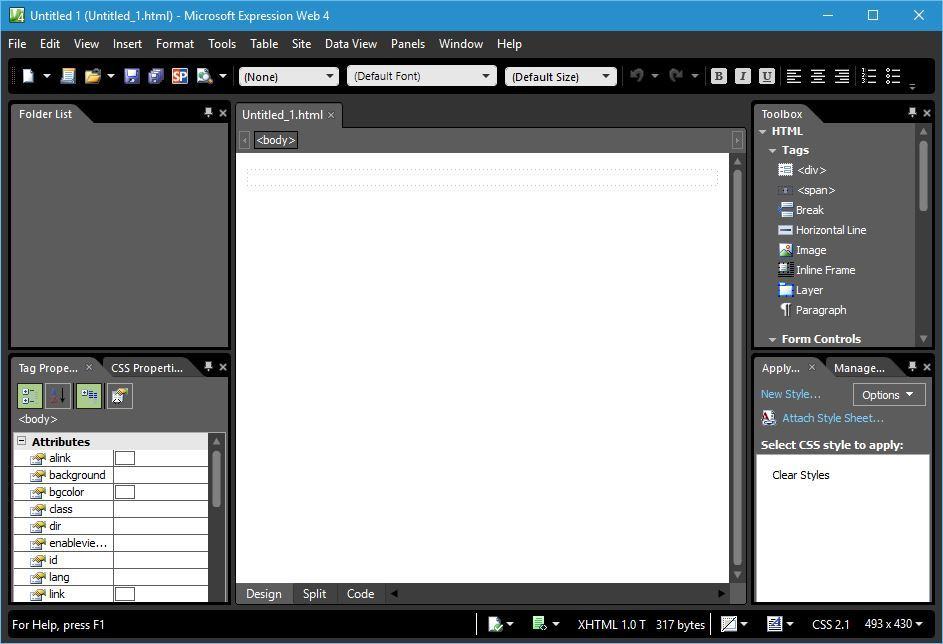943x644 pixels.
Task: Collapse the Form Controls group
Action: pos(773,340)
